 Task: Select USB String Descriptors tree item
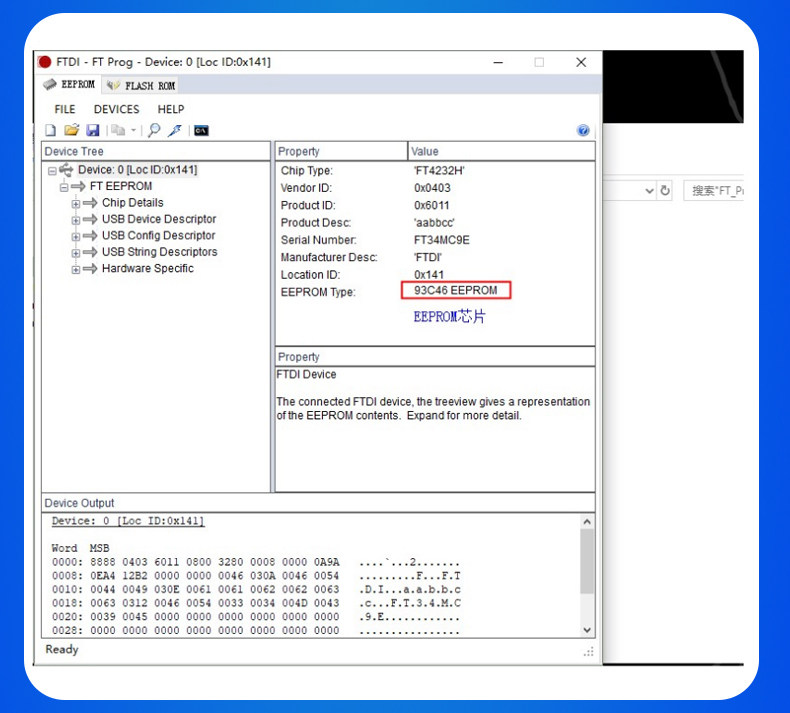[159, 251]
